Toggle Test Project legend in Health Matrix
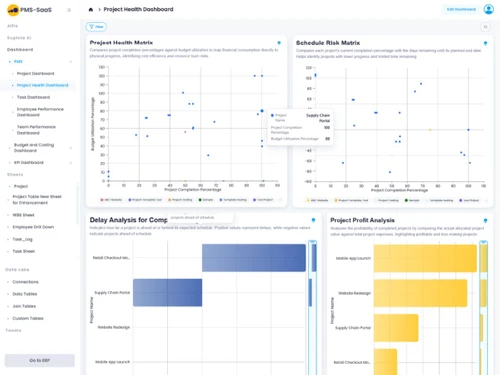This screenshot has width=500, height=375. (263, 200)
